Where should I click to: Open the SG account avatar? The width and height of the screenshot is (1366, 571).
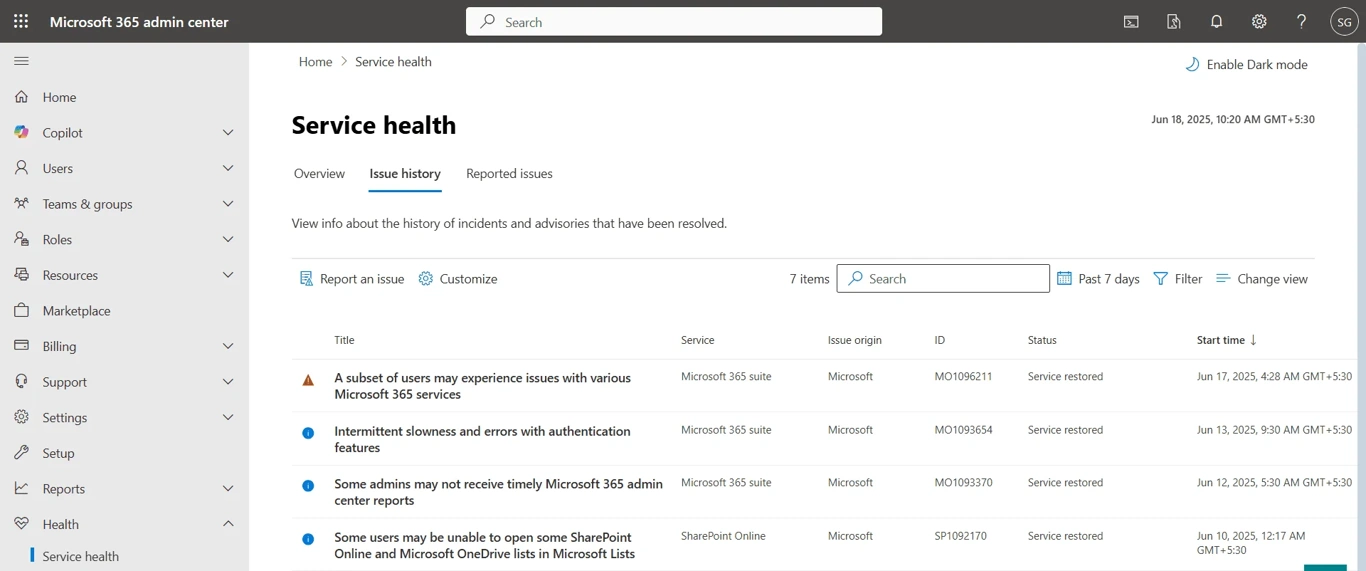pos(1344,21)
